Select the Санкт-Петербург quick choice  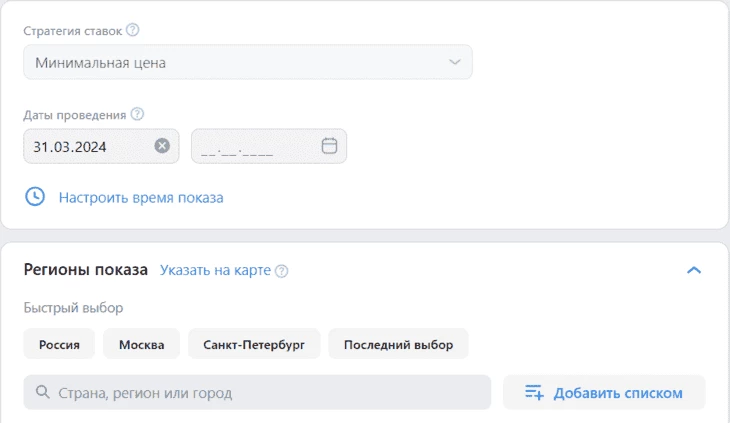point(254,344)
